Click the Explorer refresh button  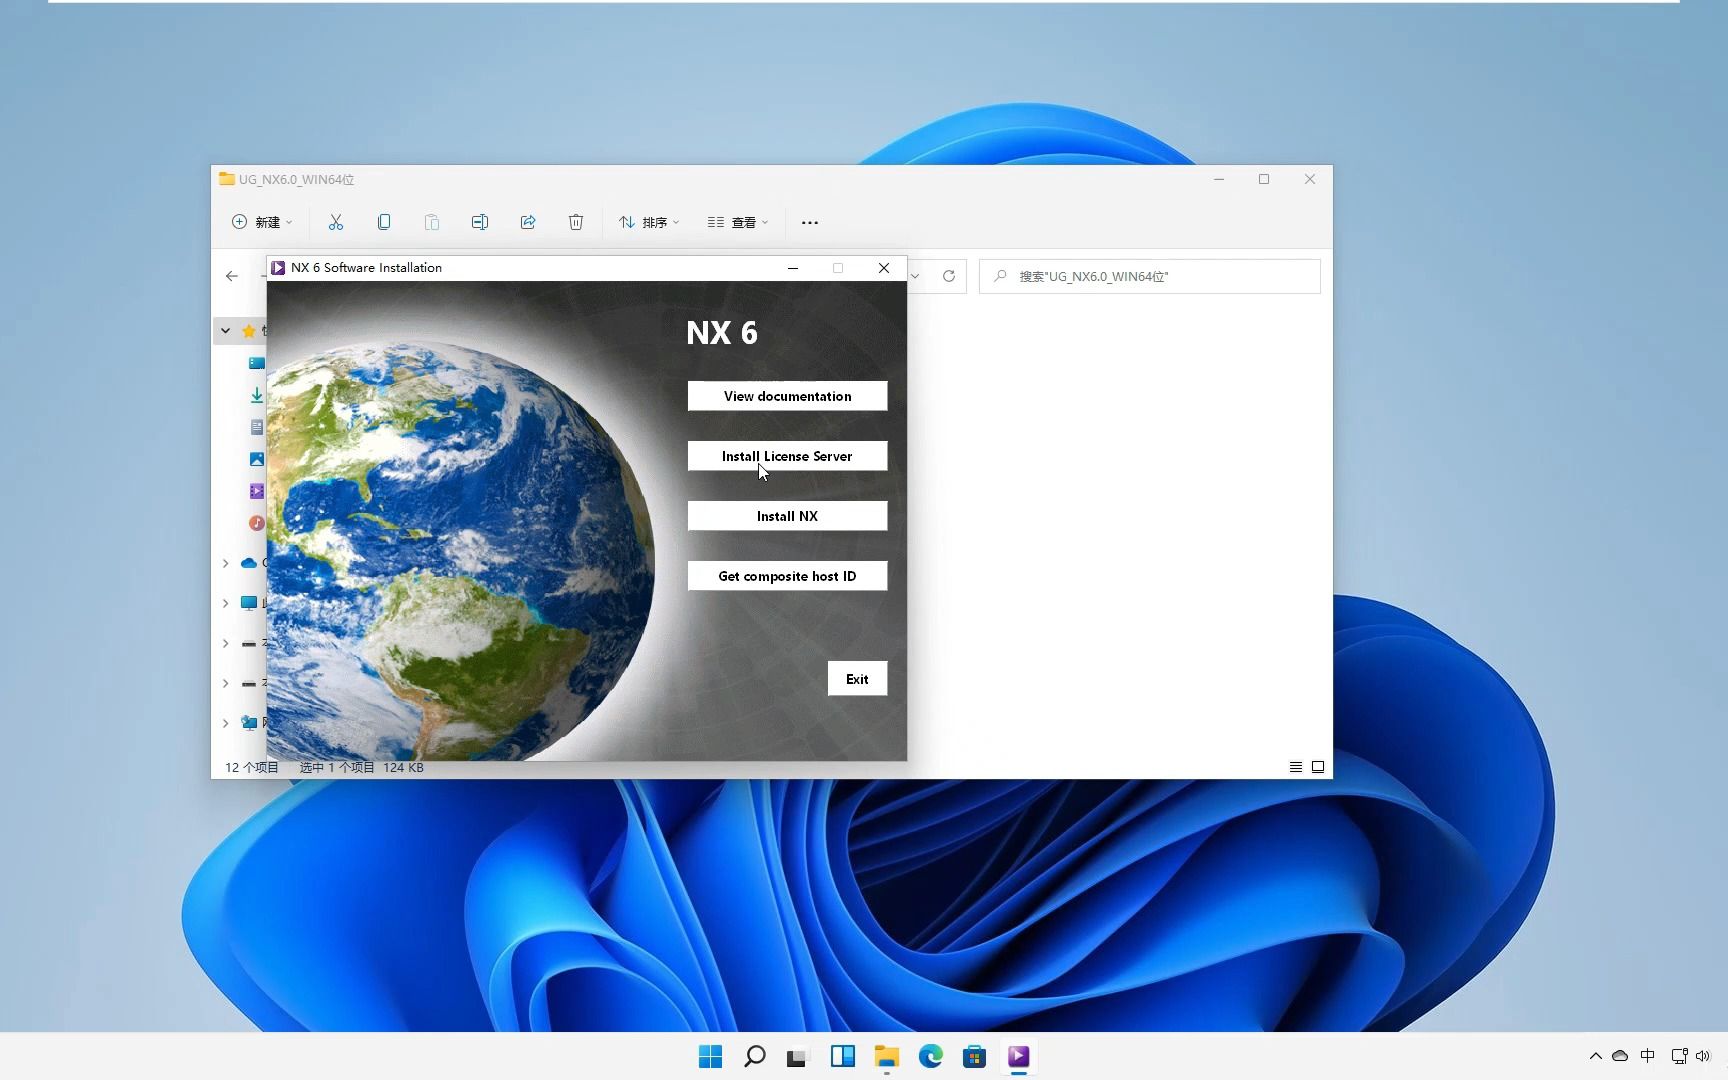949,276
